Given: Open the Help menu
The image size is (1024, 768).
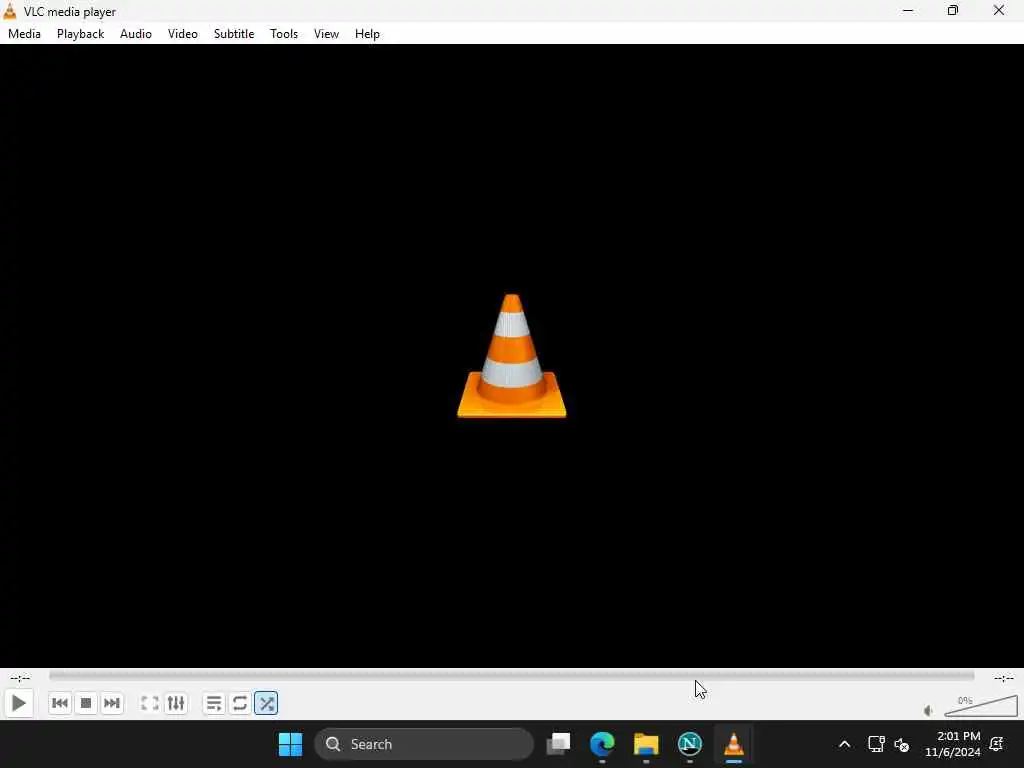Looking at the screenshot, I should 367,34.
